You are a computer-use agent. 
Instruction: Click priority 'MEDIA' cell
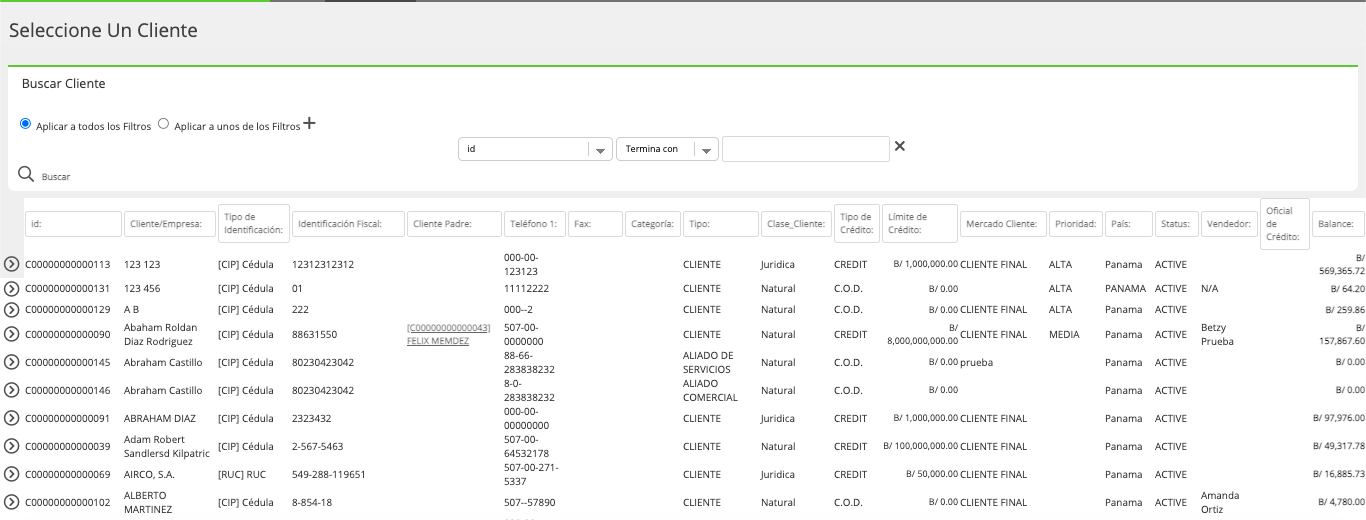[x=1064, y=334]
